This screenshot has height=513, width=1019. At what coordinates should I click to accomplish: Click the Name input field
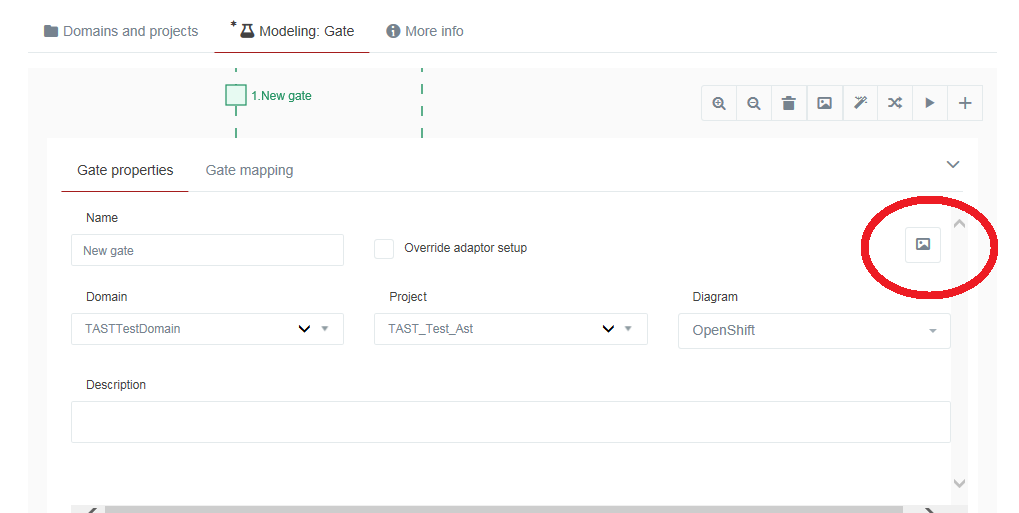207,250
